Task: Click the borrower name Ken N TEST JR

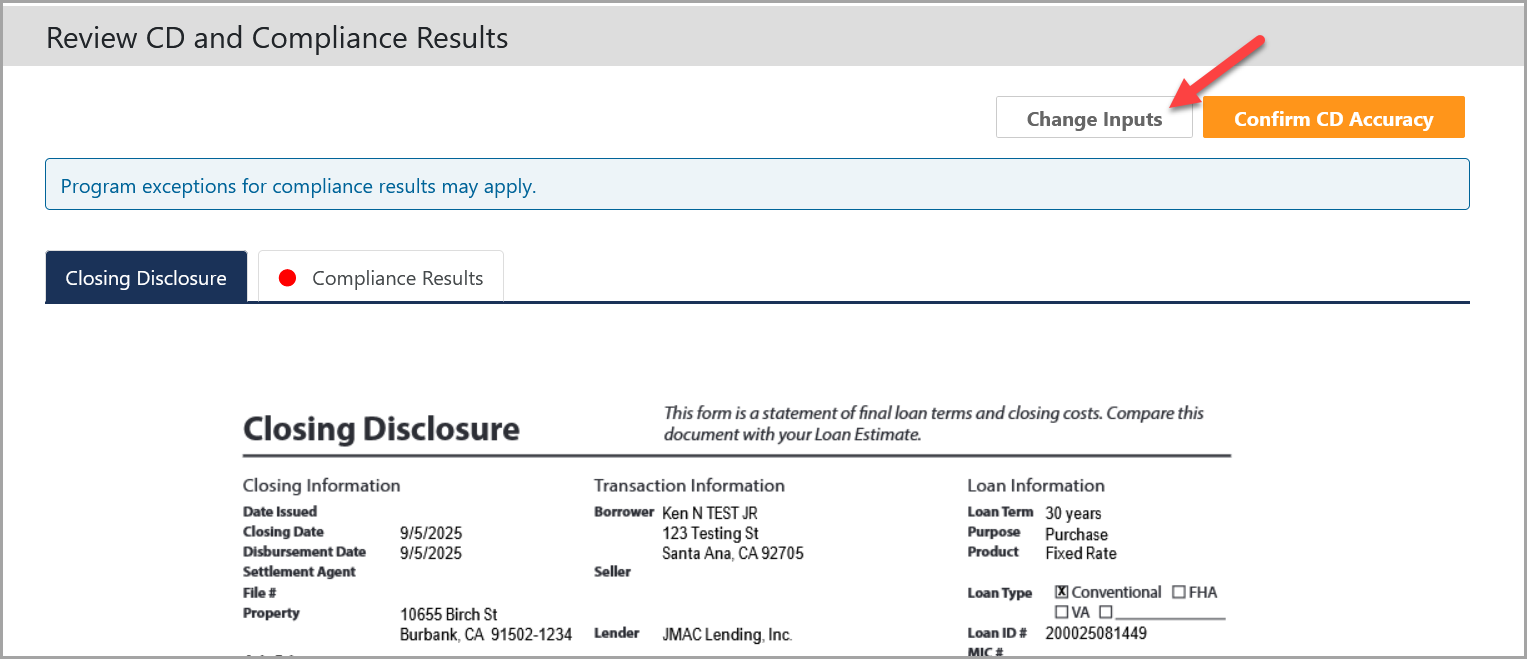Action: [710, 513]
